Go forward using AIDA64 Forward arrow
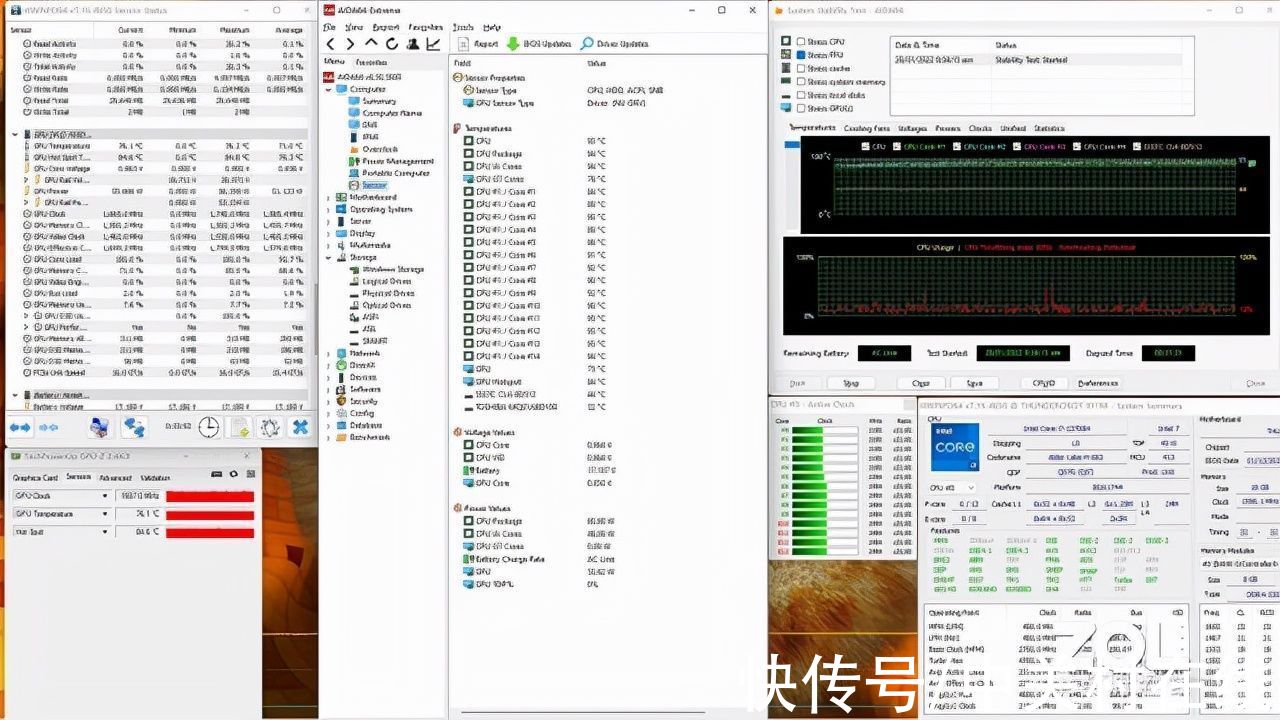 (x=350, y=44)
